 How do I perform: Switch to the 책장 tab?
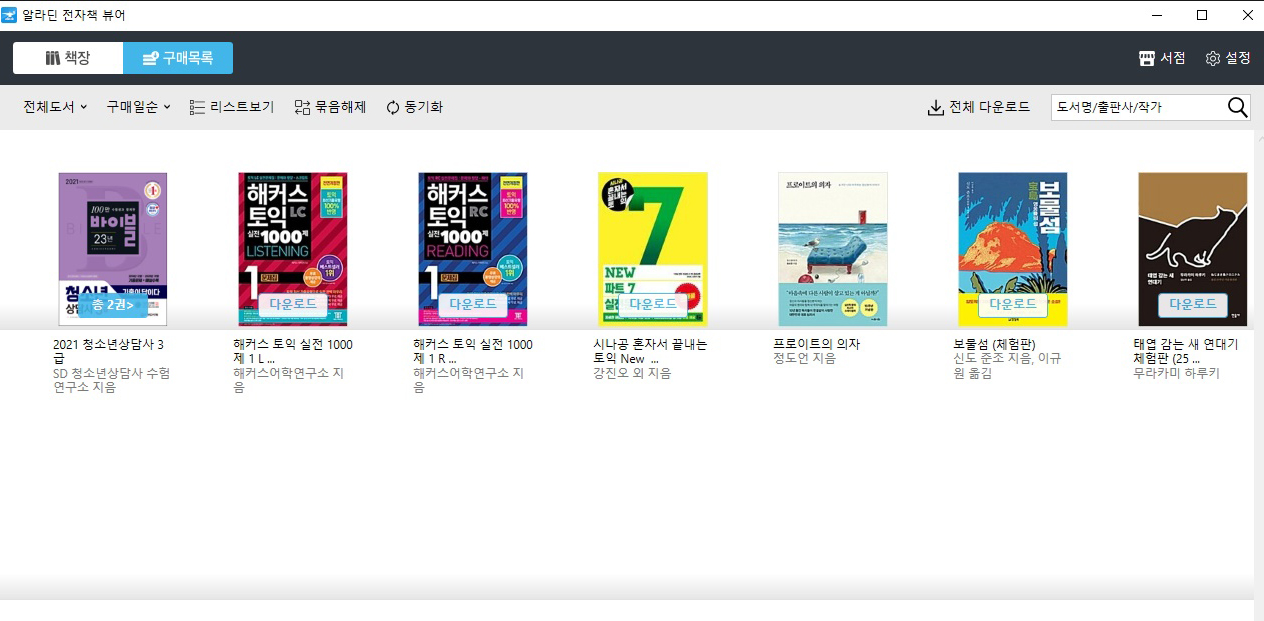[x=68, y=58]
